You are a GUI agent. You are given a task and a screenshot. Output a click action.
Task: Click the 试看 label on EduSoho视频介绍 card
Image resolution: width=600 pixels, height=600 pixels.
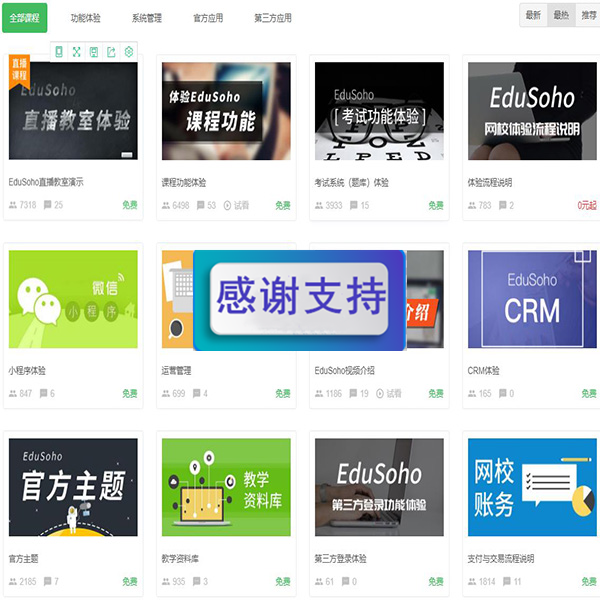pyautogui.click(x=394, y=393)
